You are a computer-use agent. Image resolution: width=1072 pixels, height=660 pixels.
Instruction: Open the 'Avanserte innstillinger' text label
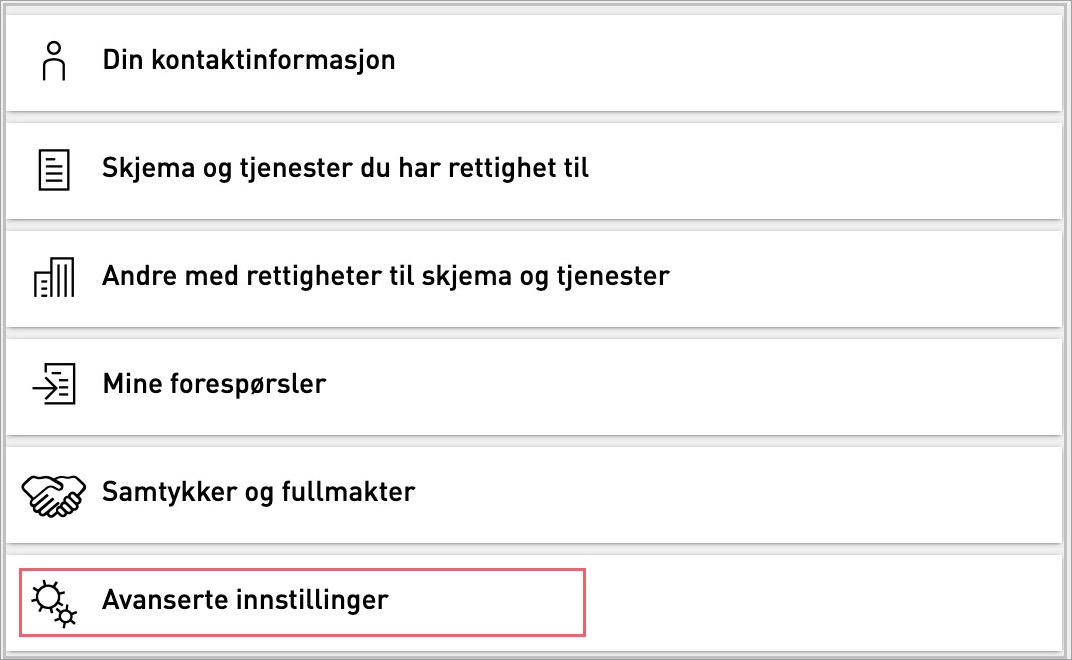tap(245, 600)
